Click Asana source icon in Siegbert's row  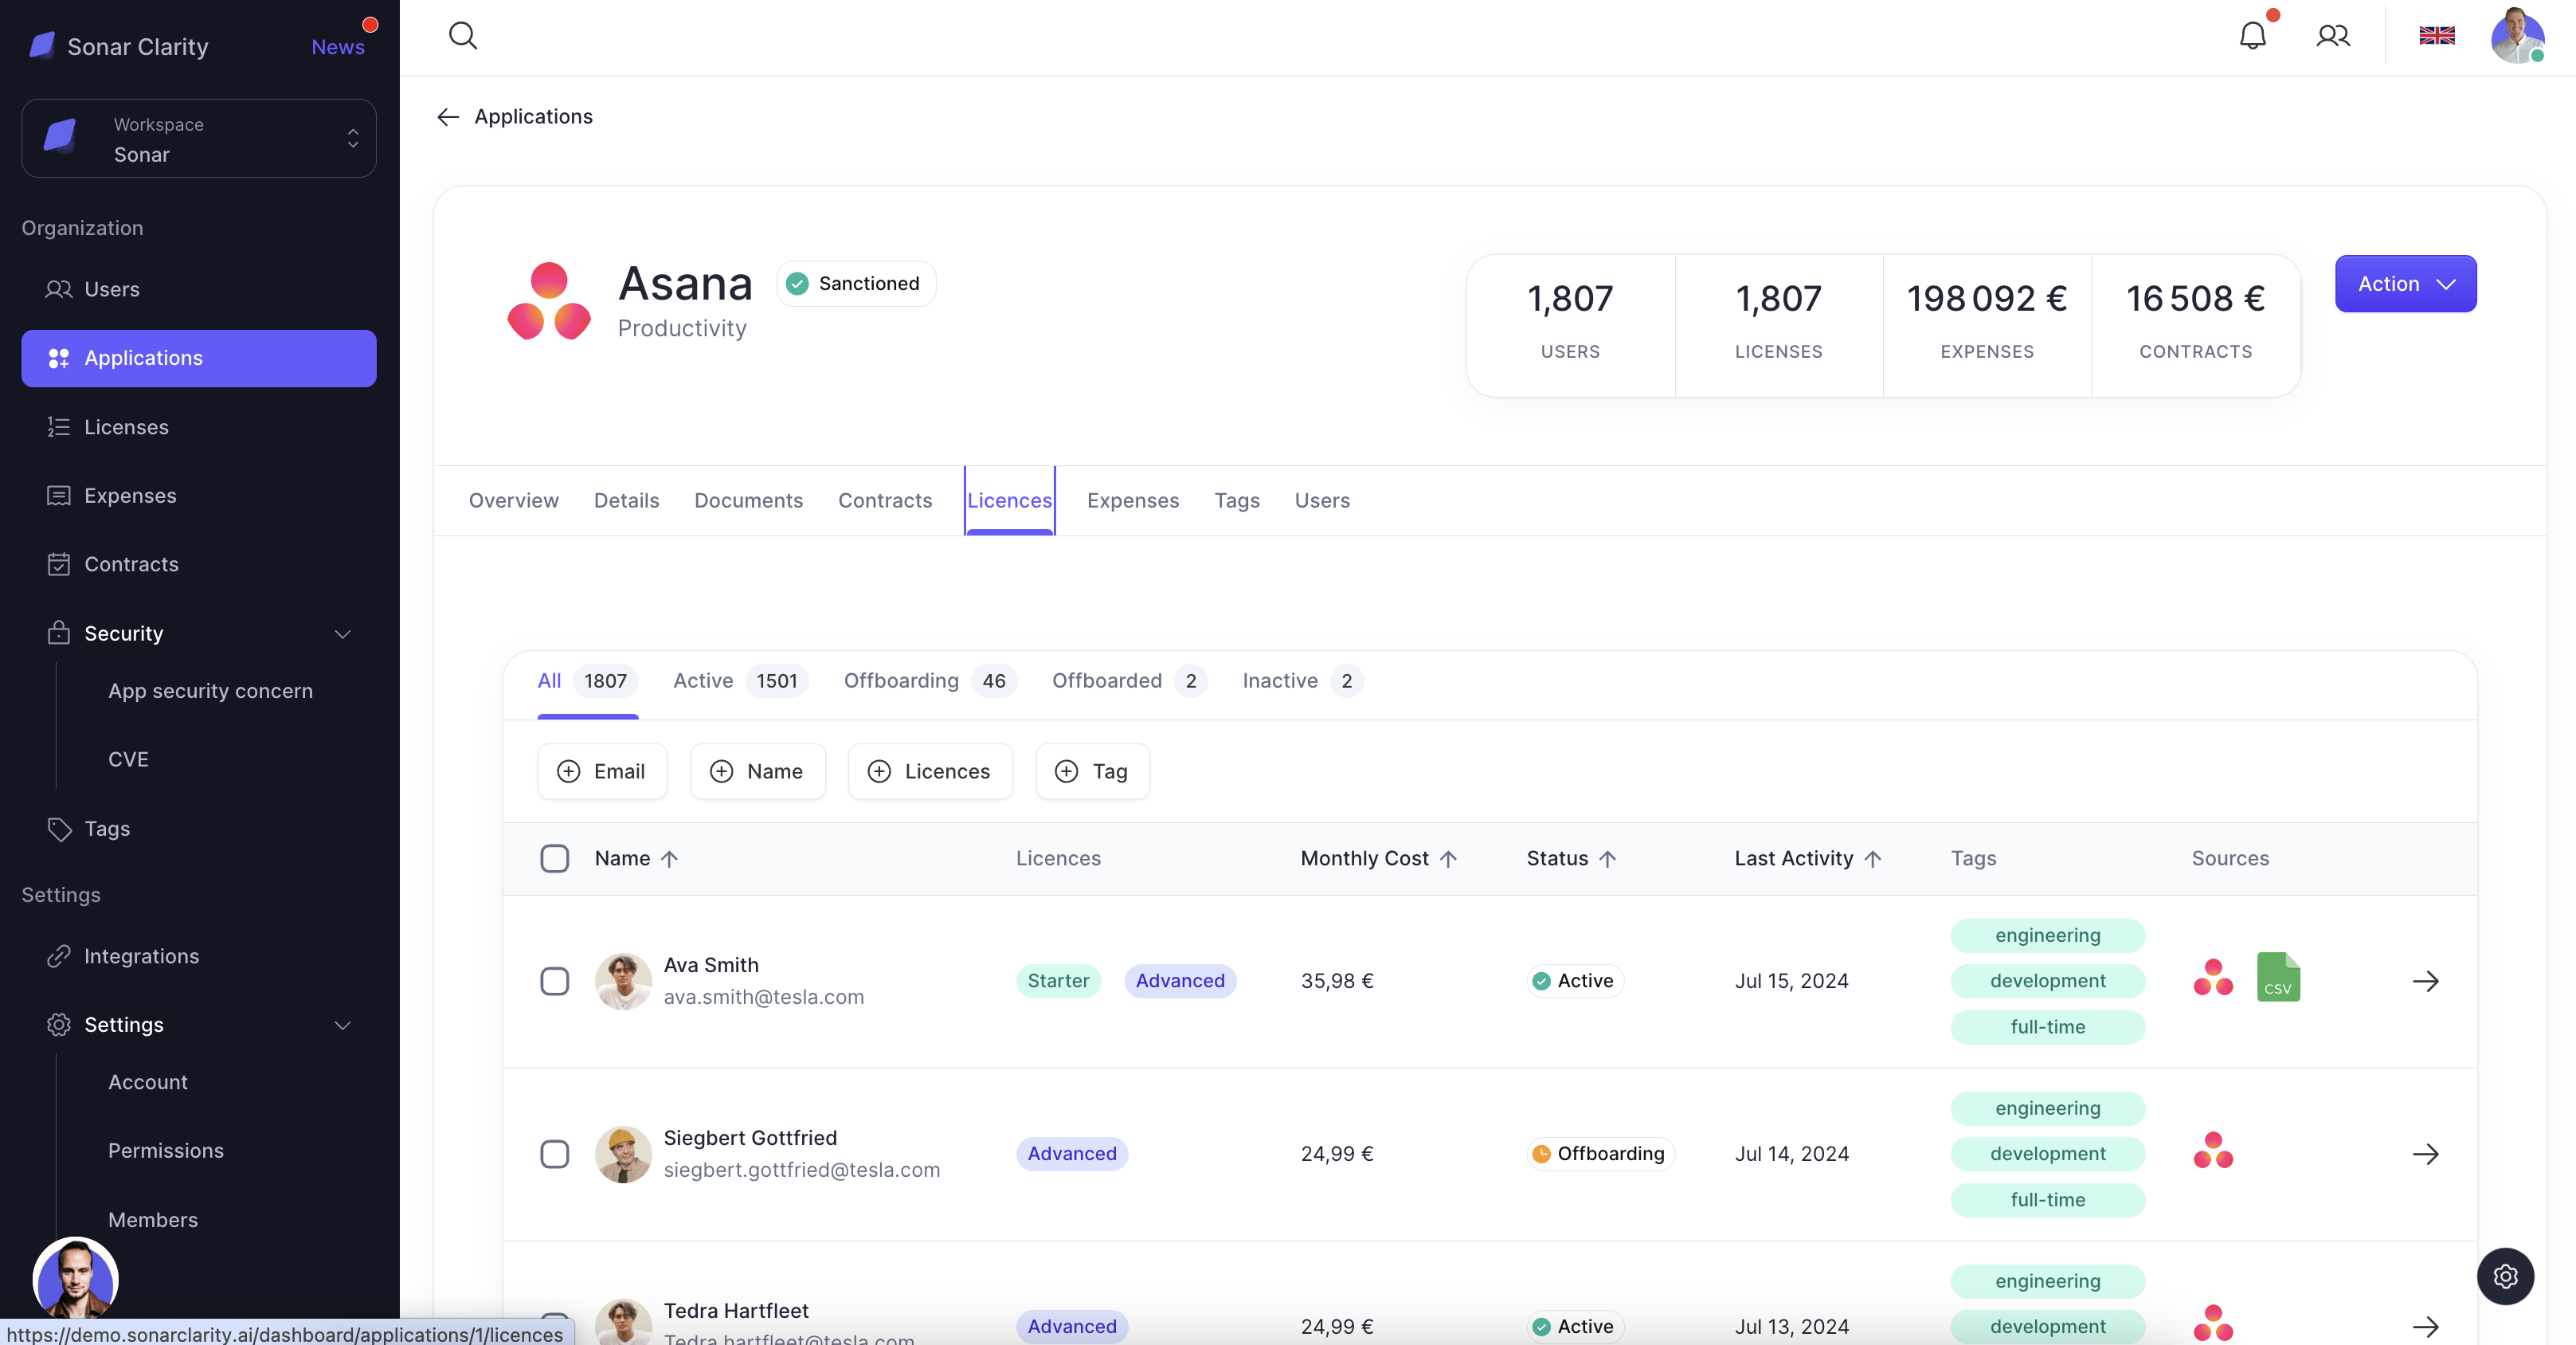pos(2213,1151)
